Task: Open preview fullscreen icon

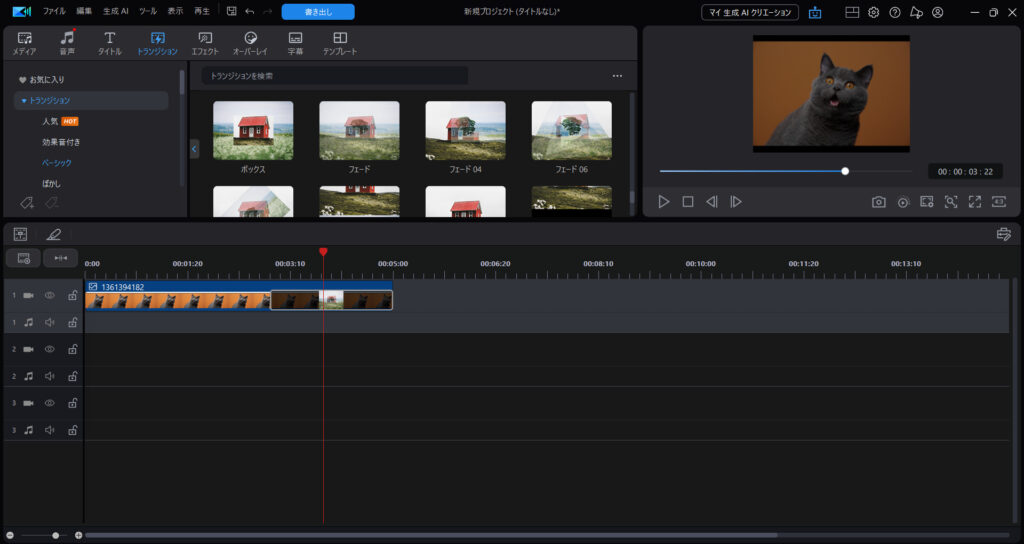Action: (974, 201)
